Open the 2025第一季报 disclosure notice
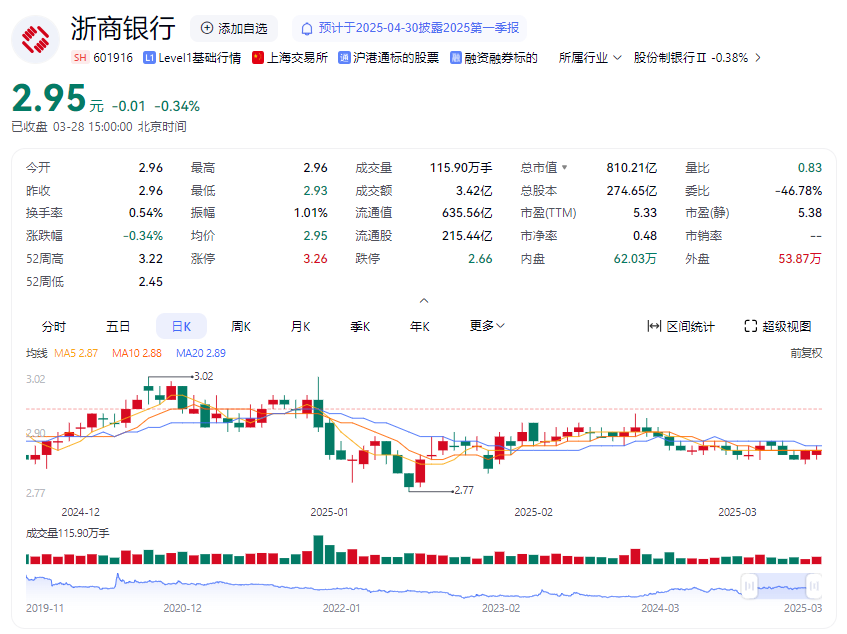This screenshot has width=847, height=634. [409, 28]
